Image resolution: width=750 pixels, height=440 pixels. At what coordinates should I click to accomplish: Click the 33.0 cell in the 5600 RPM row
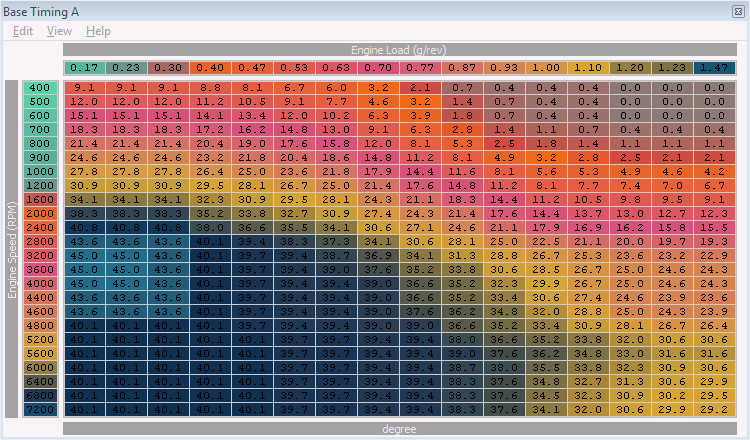click(630, 353)
